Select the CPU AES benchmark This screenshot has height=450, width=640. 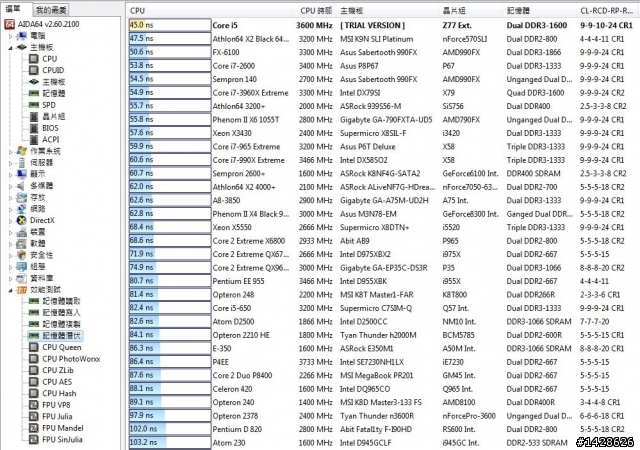click(57, 382)
